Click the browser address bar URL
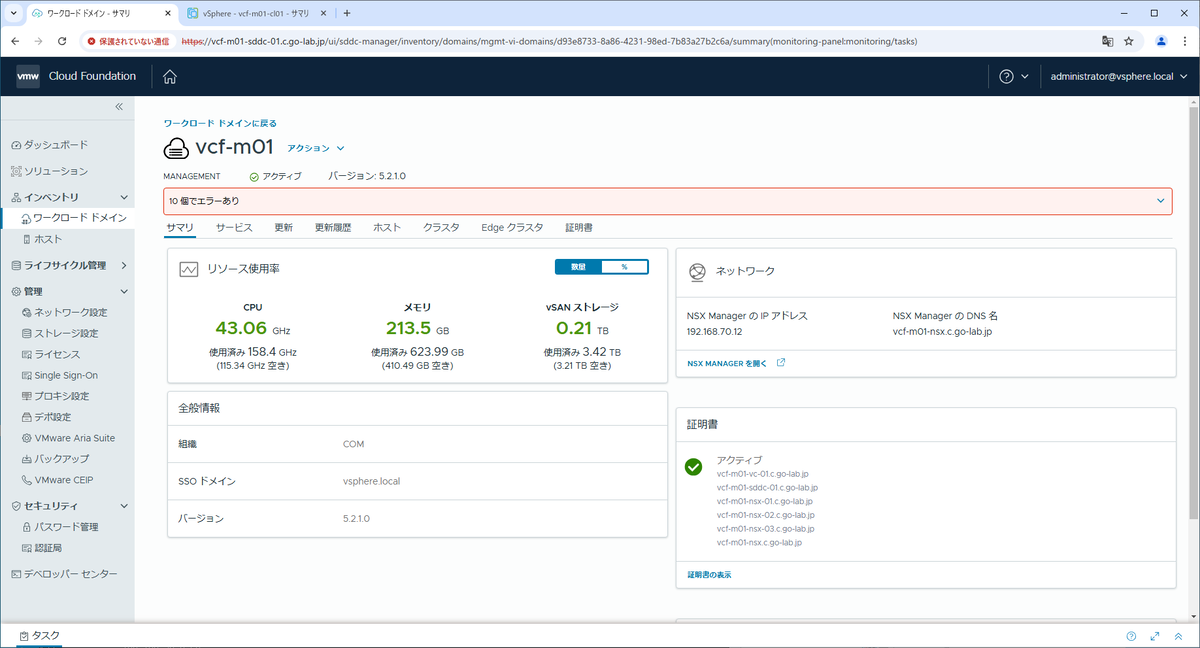This screenshot has height=648, width=1200. point(549,41)
